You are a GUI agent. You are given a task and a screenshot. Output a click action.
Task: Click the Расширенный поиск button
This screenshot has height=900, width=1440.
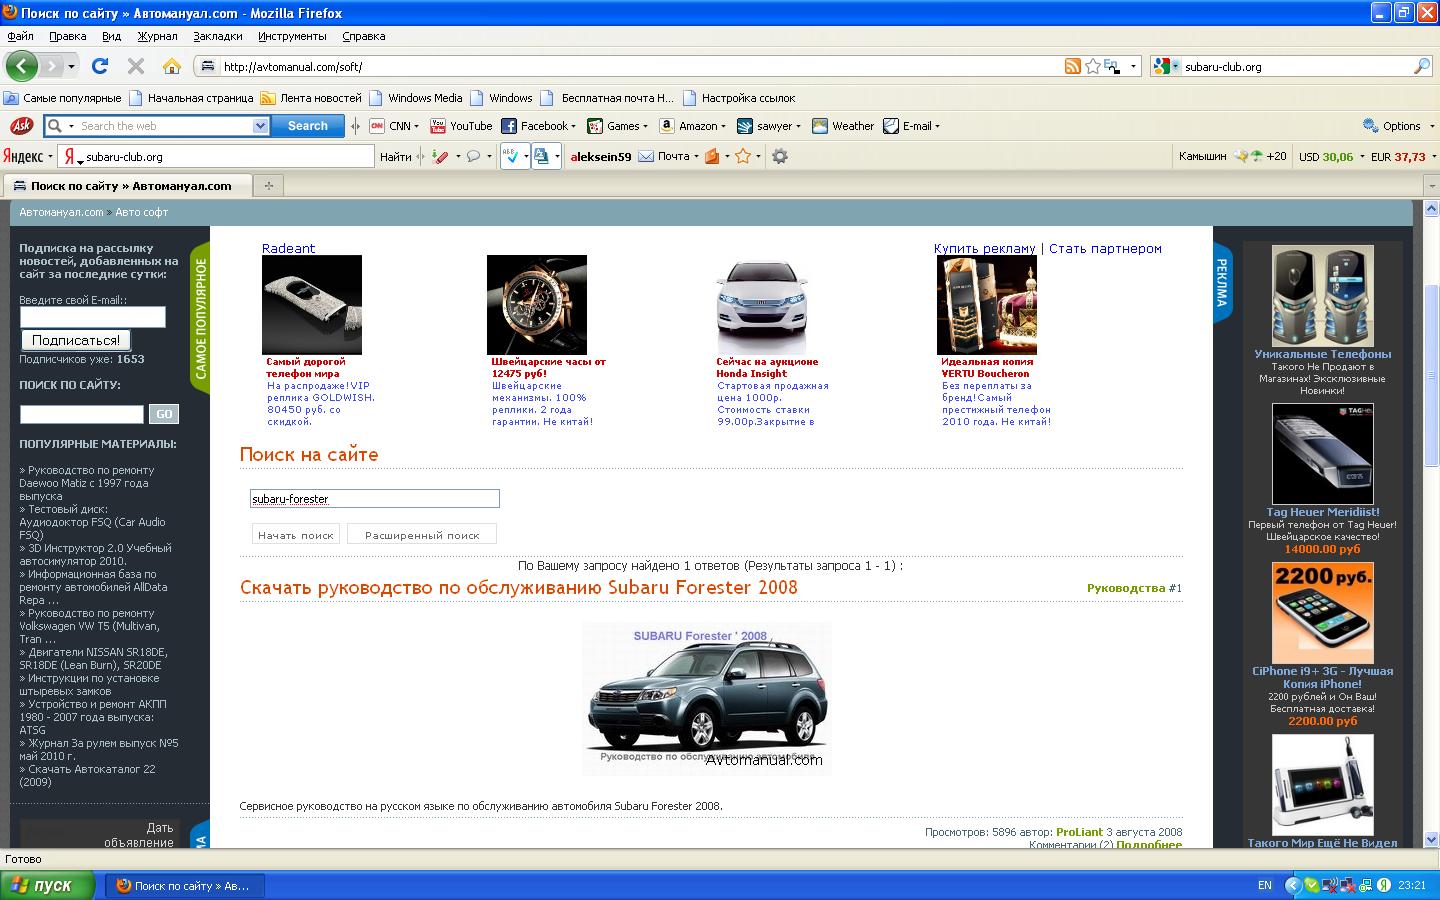(x=422, y=535)
